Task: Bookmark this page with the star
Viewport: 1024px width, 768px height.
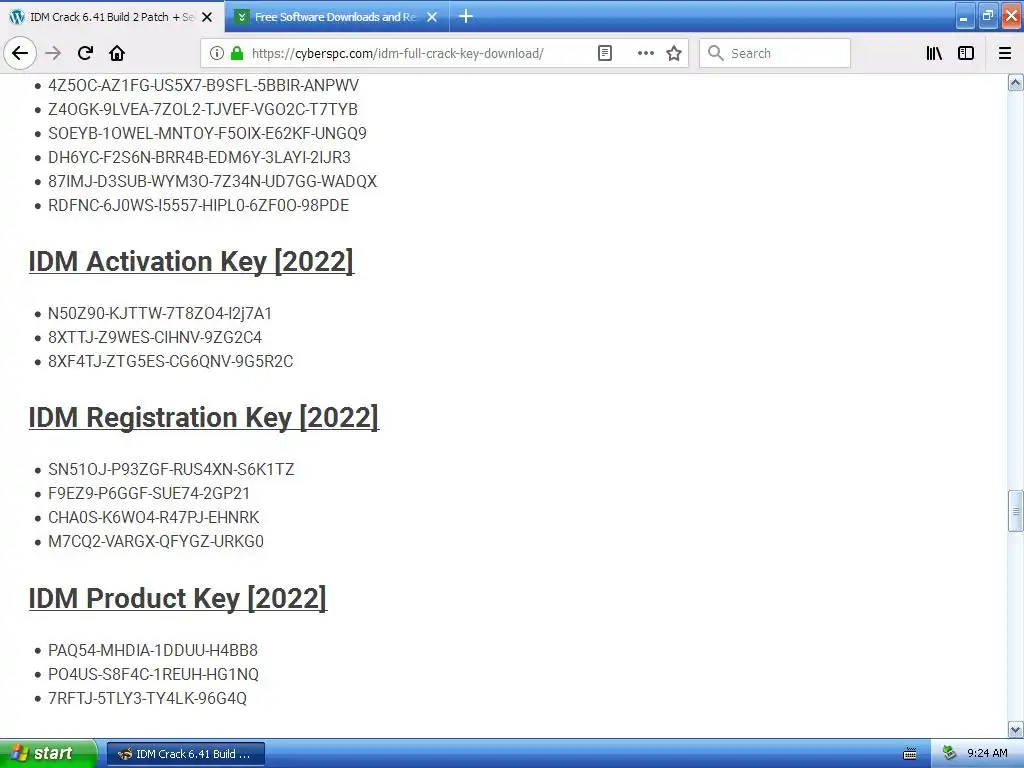Action: click(x=674, y=53)
